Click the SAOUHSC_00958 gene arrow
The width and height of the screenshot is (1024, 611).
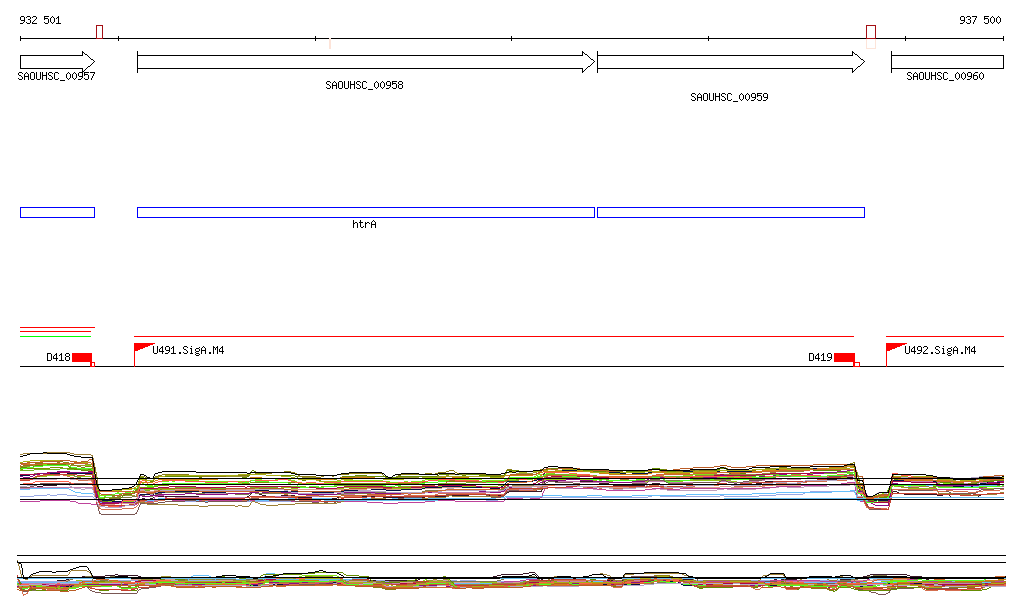coord(365,62)
